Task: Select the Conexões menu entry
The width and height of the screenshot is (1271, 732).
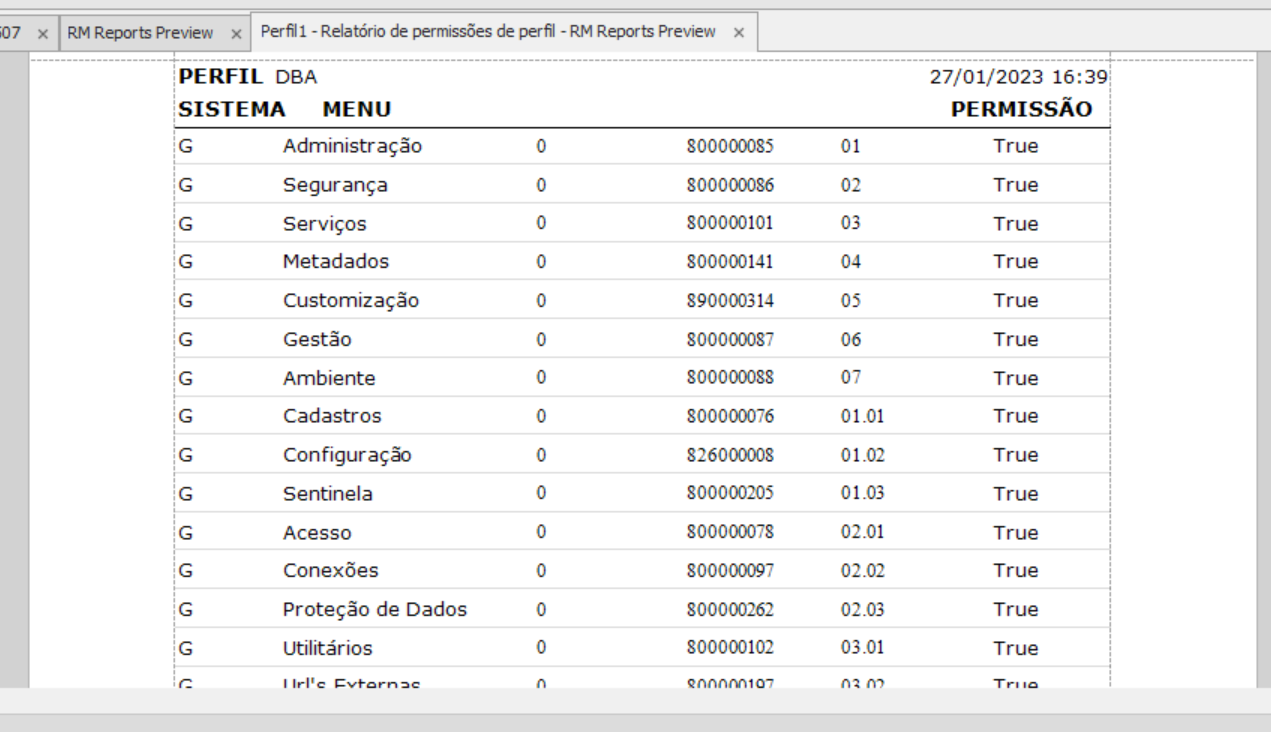Action: pos(331,571)
